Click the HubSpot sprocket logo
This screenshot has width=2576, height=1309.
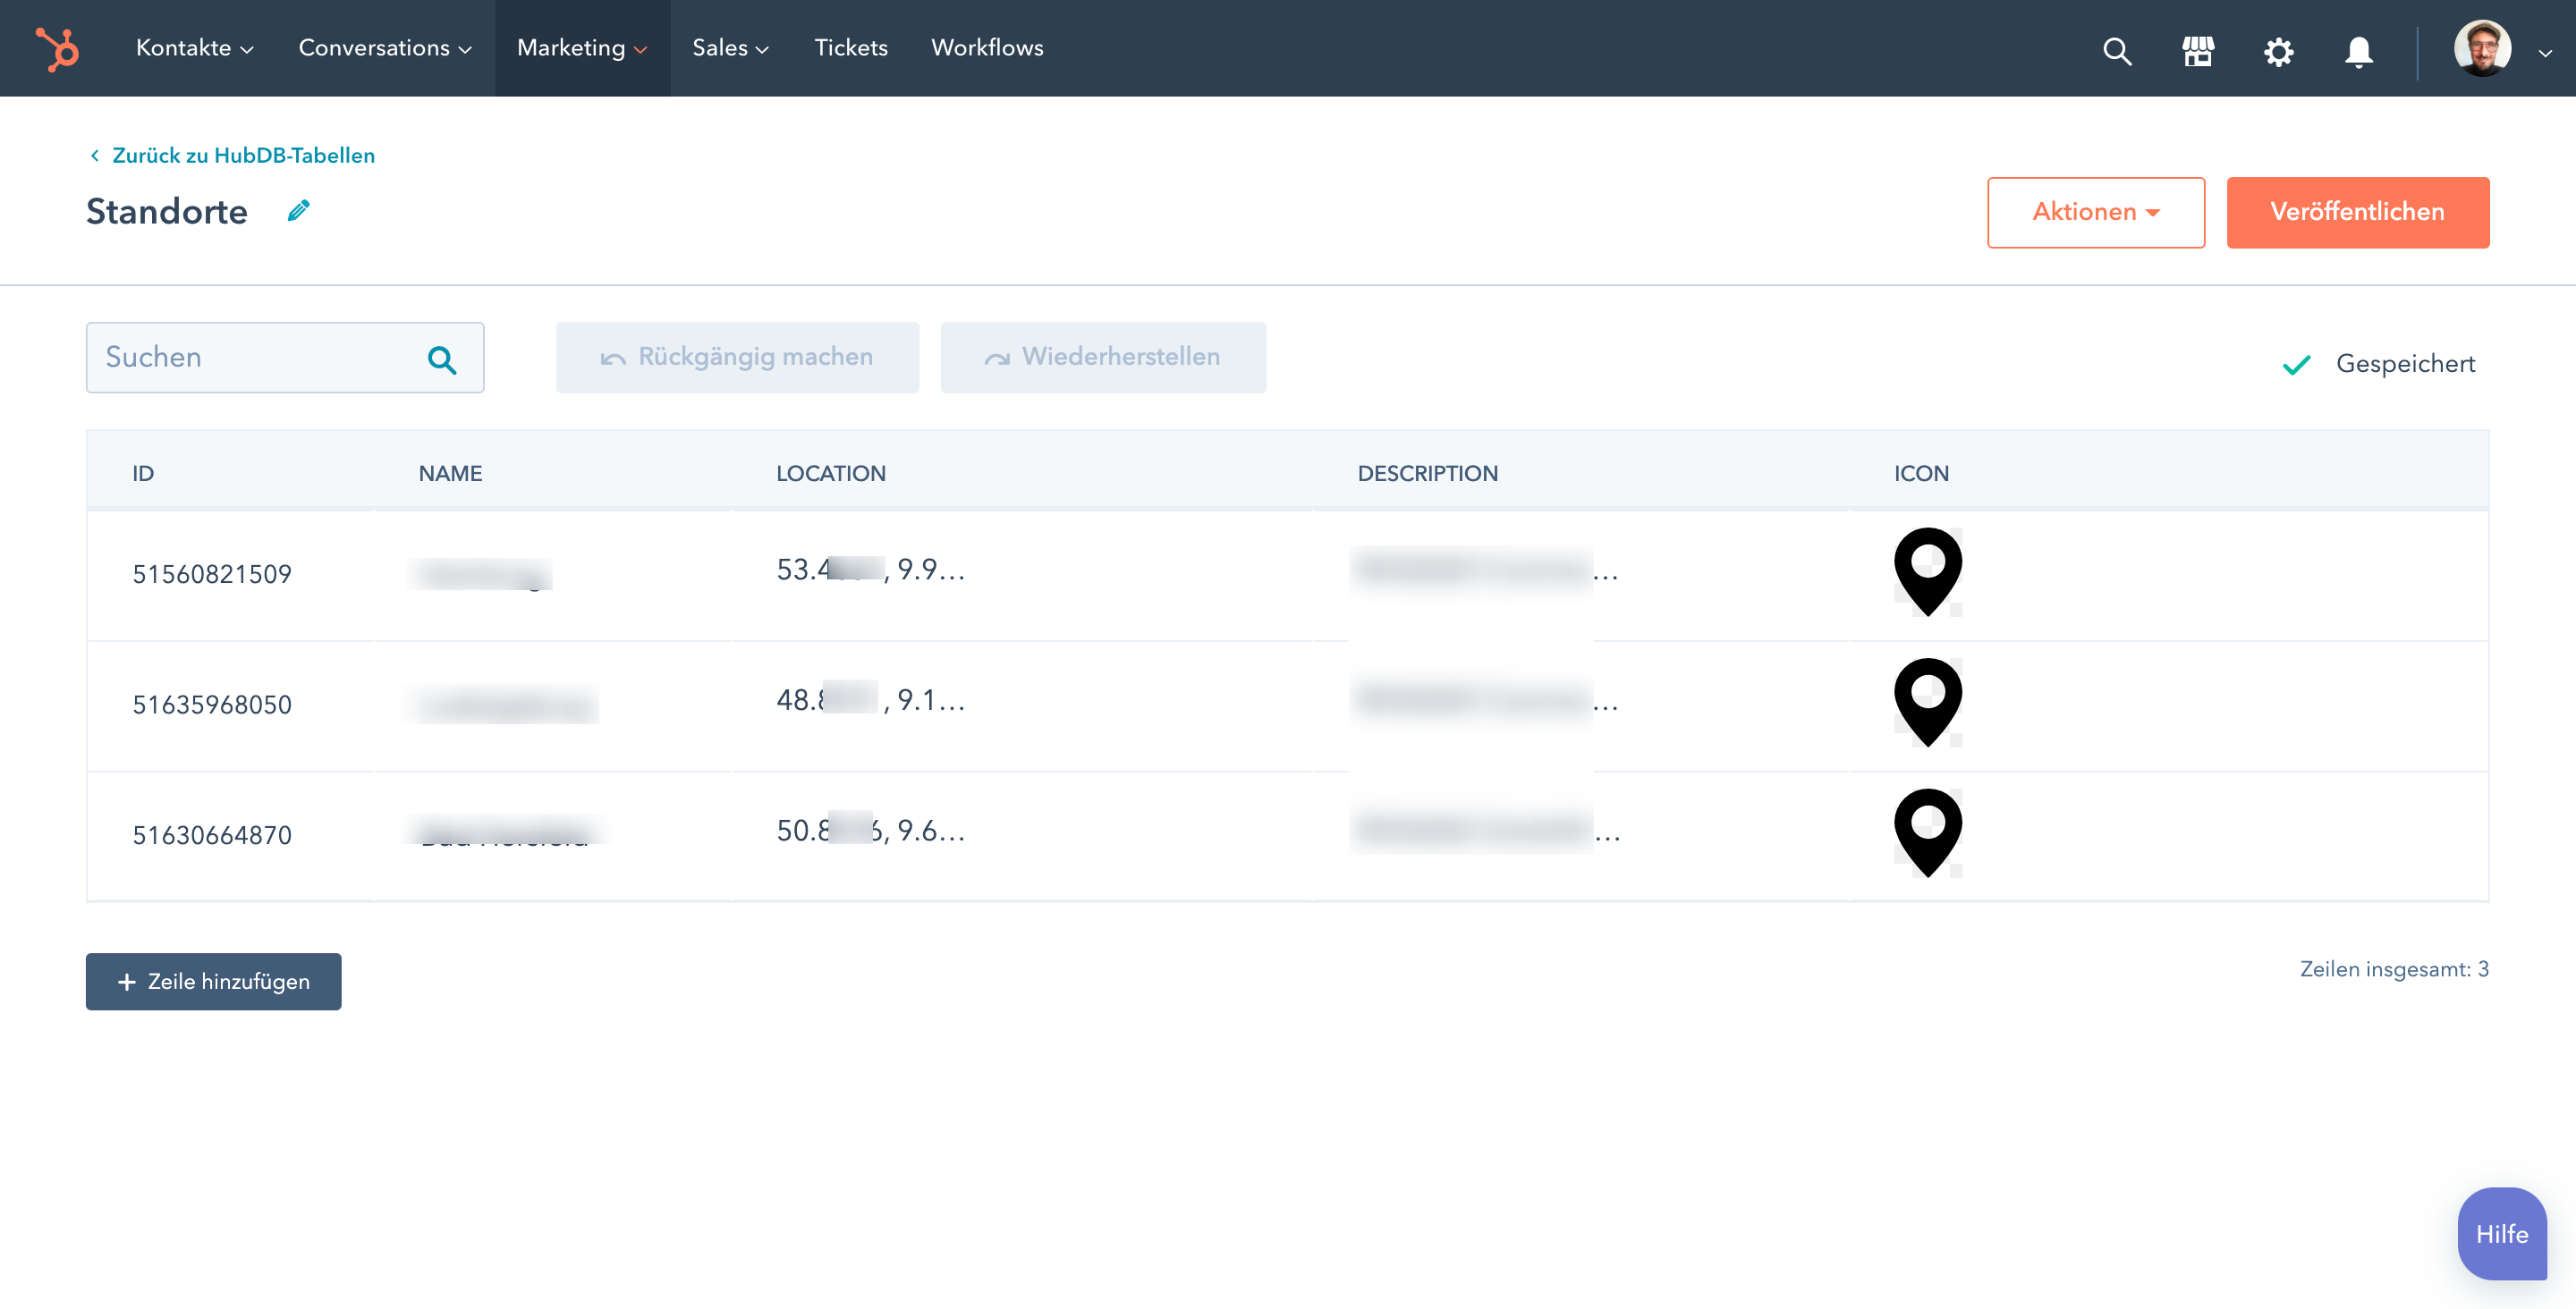58,48
